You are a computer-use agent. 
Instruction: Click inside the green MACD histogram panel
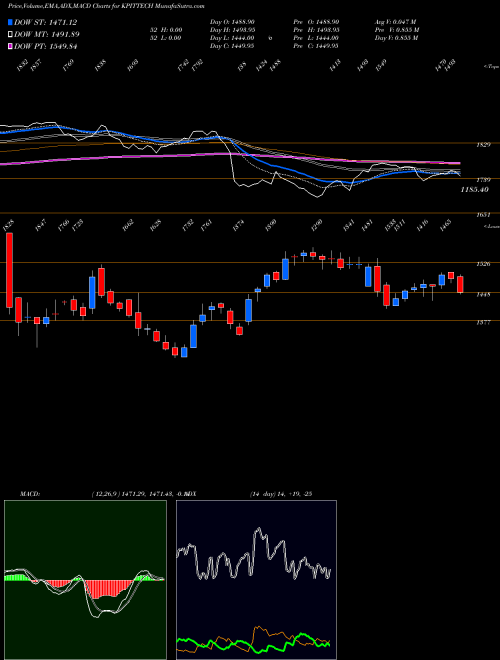pyautogui.click(x=85, y=580)
